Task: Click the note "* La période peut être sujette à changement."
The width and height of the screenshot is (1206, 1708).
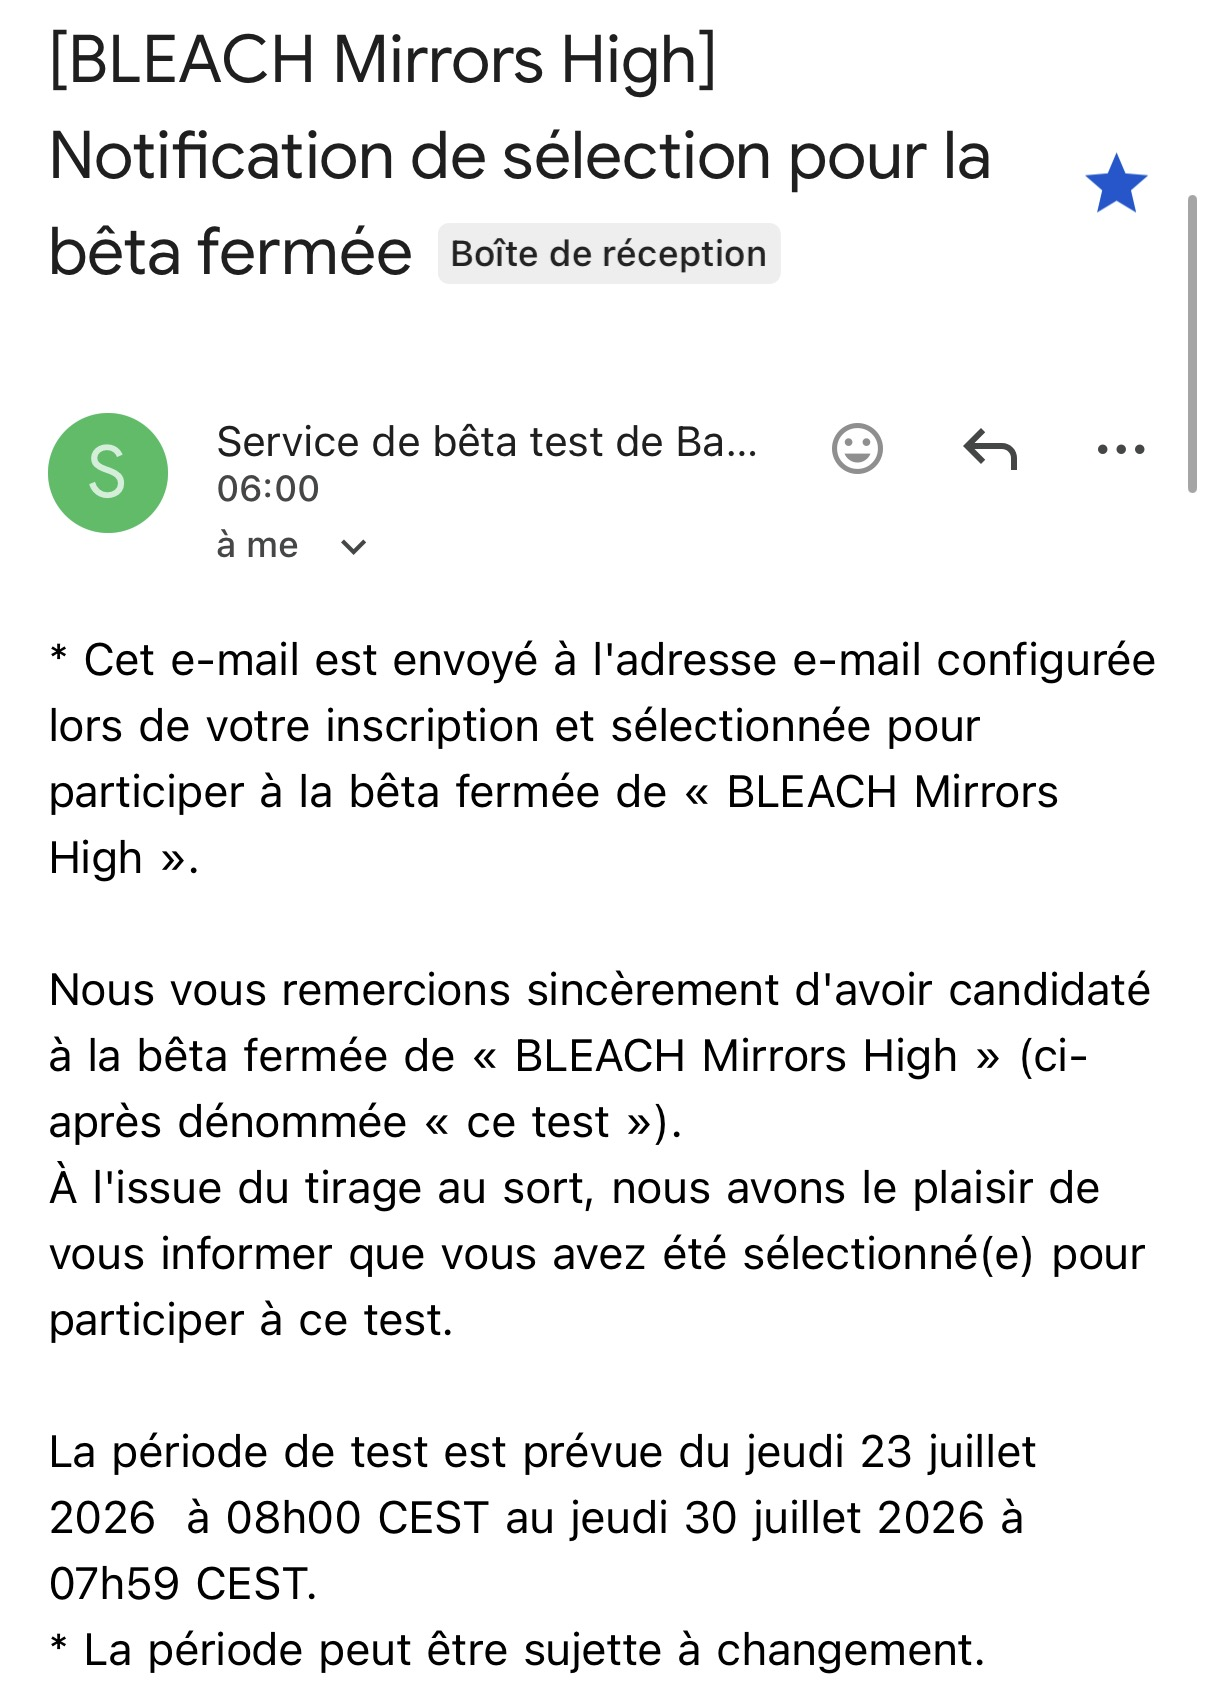Action: point(517,1650)
